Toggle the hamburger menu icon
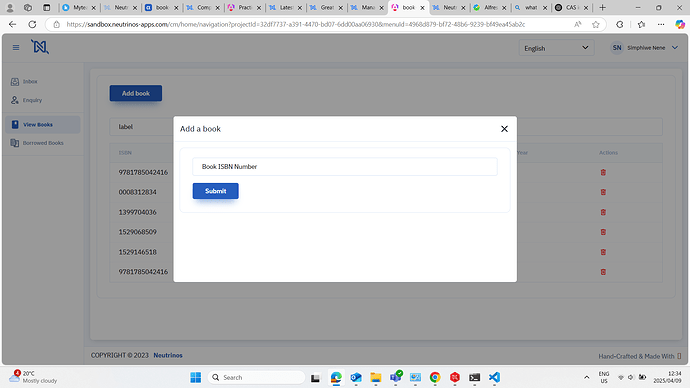The height and width of the screenshot is (388, 690). (16, 48)
